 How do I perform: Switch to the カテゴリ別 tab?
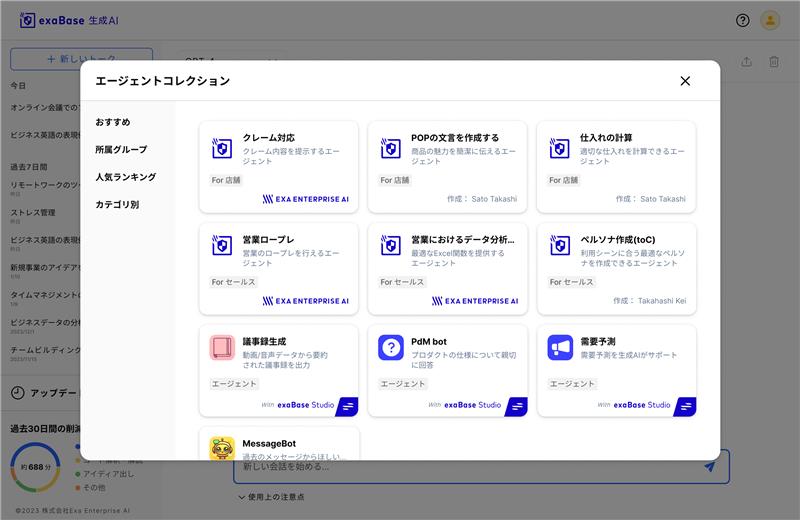[117, 205]
